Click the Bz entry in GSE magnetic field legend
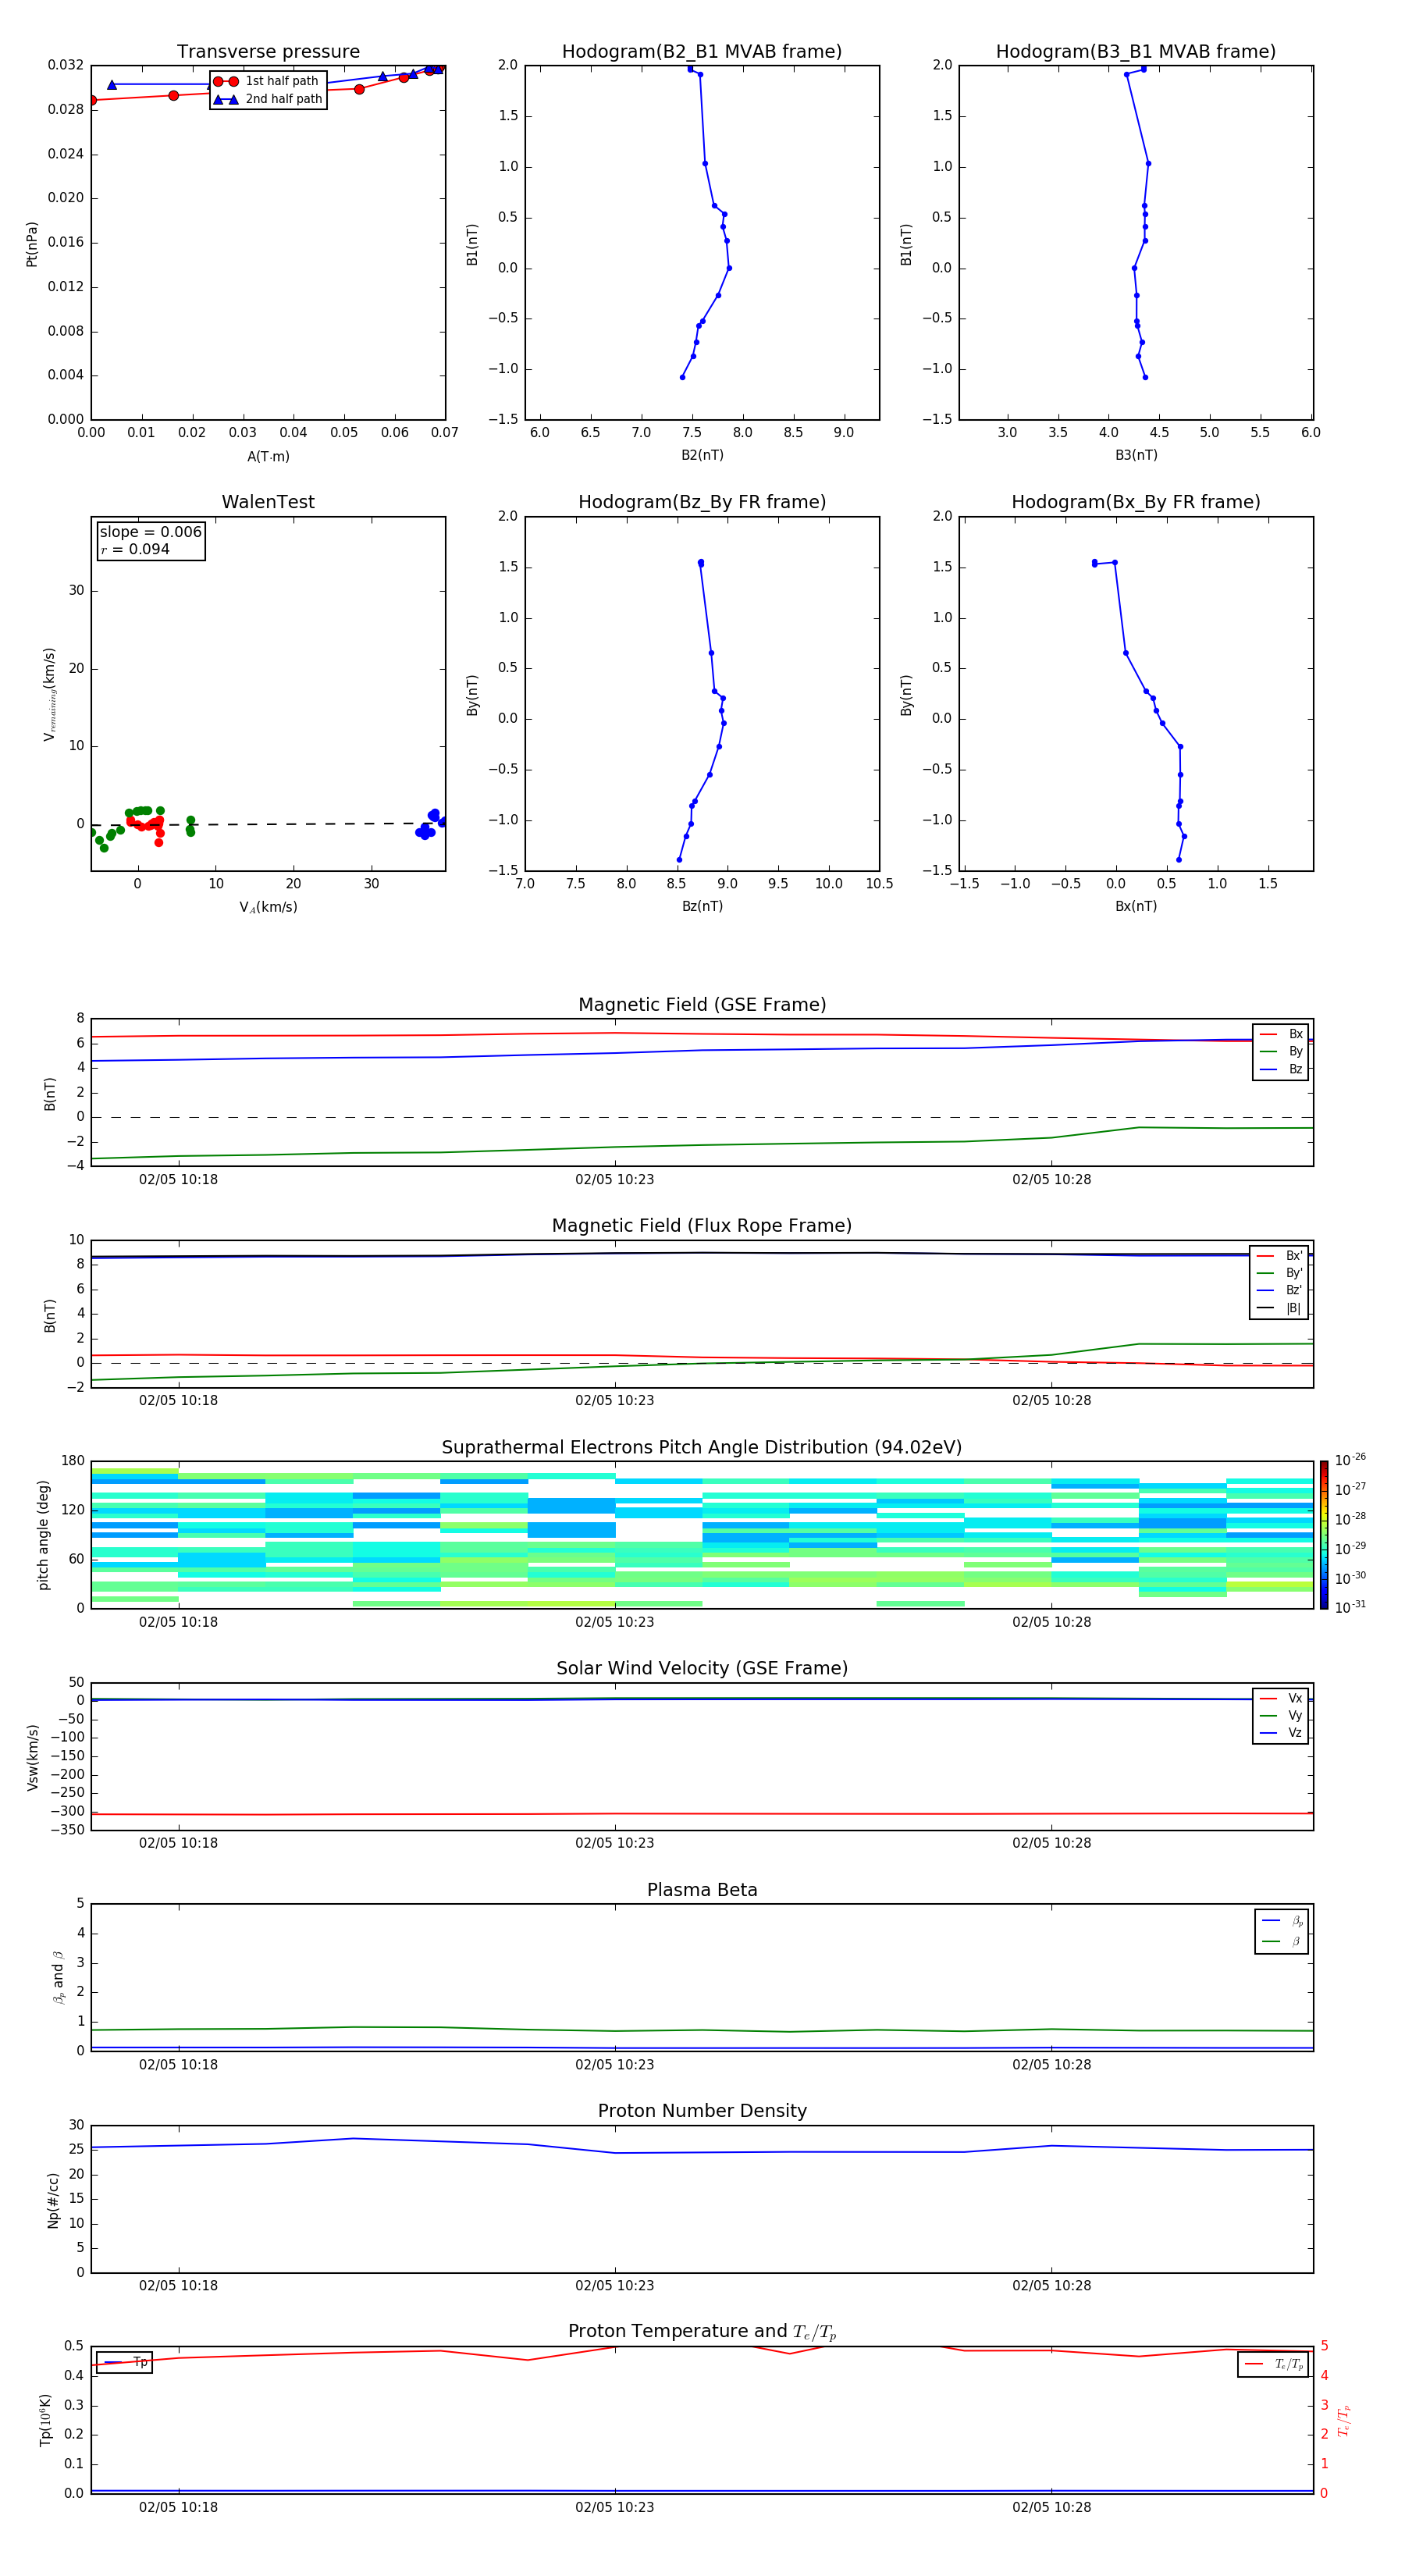This screenshot has height=2576, width=1405. pos(1281,1069)
